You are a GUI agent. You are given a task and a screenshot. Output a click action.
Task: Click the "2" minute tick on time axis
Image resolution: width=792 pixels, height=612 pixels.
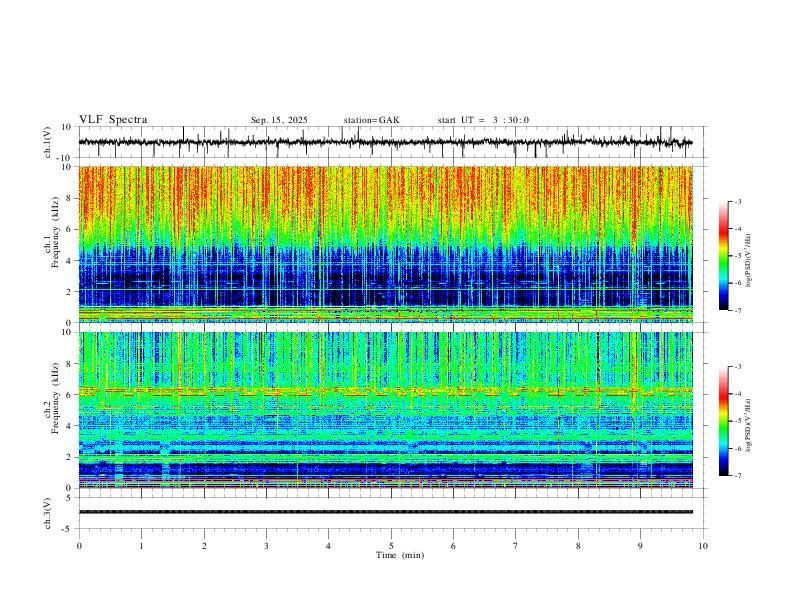[x=204, y=546]
